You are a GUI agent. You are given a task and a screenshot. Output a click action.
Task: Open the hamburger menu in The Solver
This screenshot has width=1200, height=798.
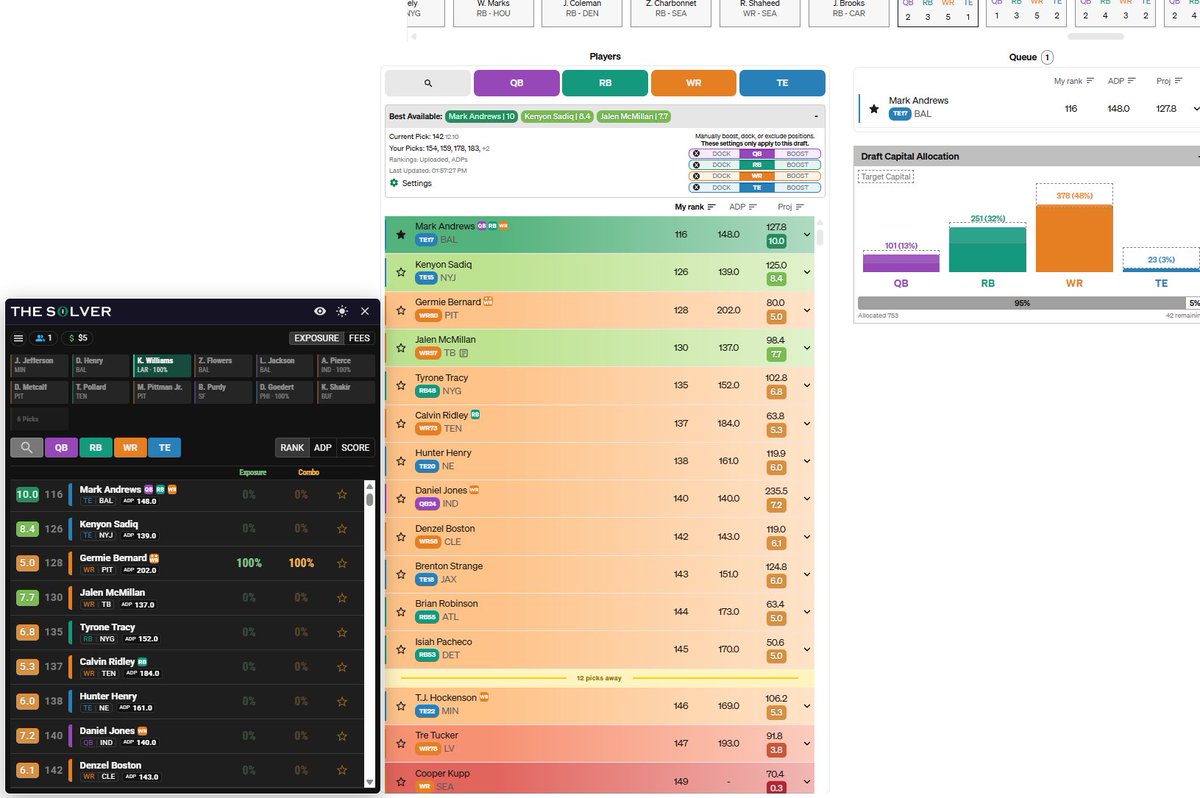(x=18, y=338)
